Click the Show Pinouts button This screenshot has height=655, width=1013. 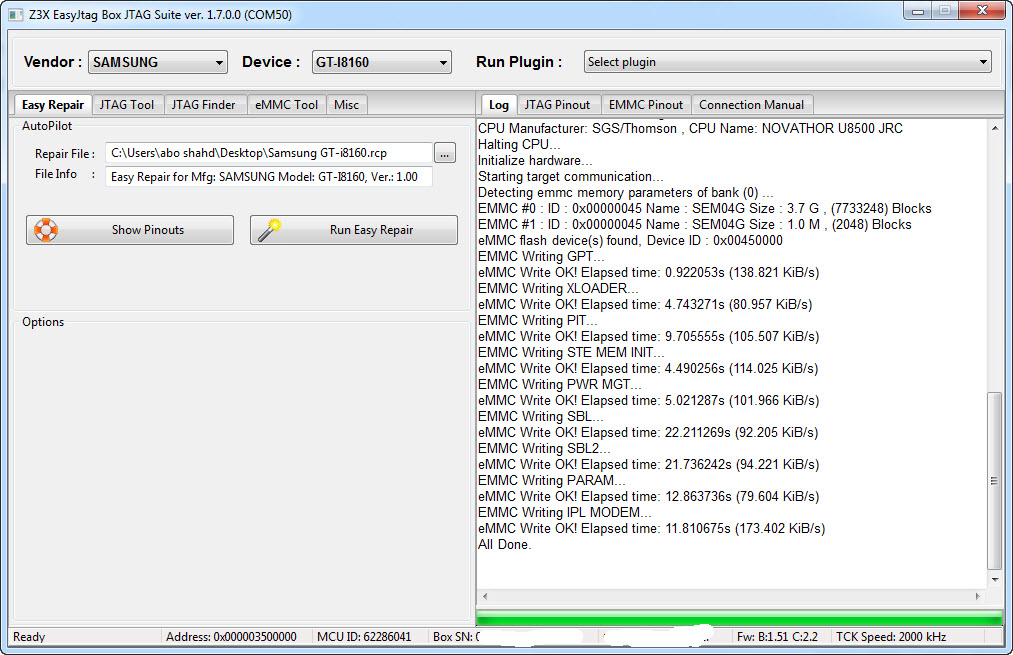[x=130, y=230]
